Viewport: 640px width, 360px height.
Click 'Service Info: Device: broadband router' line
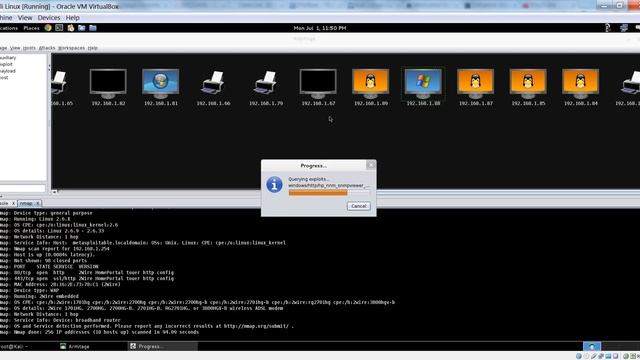(67, 320)
